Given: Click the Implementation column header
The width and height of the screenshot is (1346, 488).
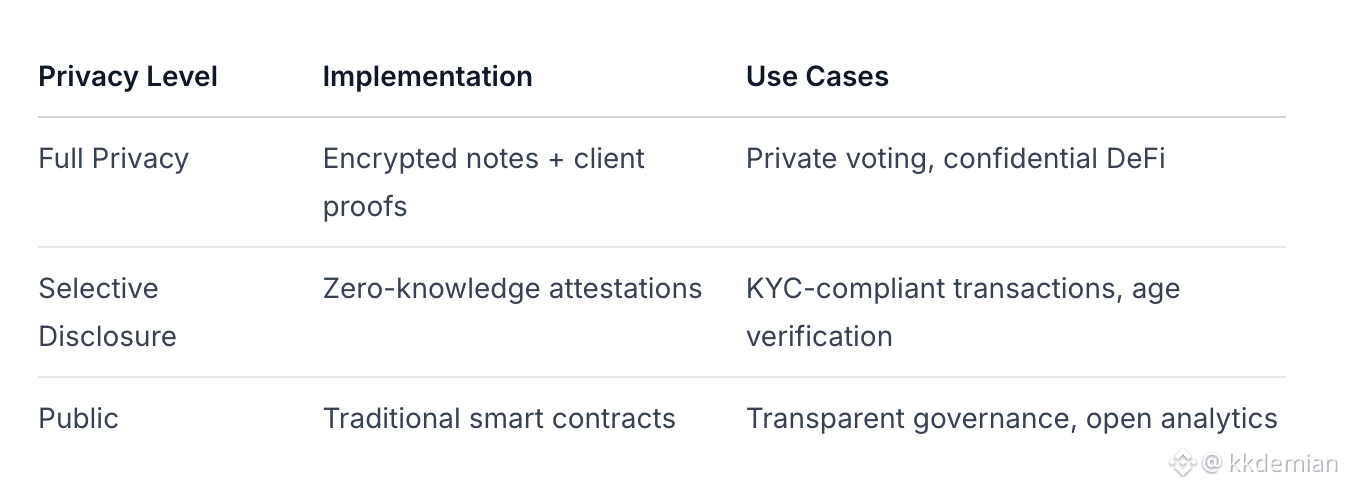Looking at the screenshot, I should [427, 77].
